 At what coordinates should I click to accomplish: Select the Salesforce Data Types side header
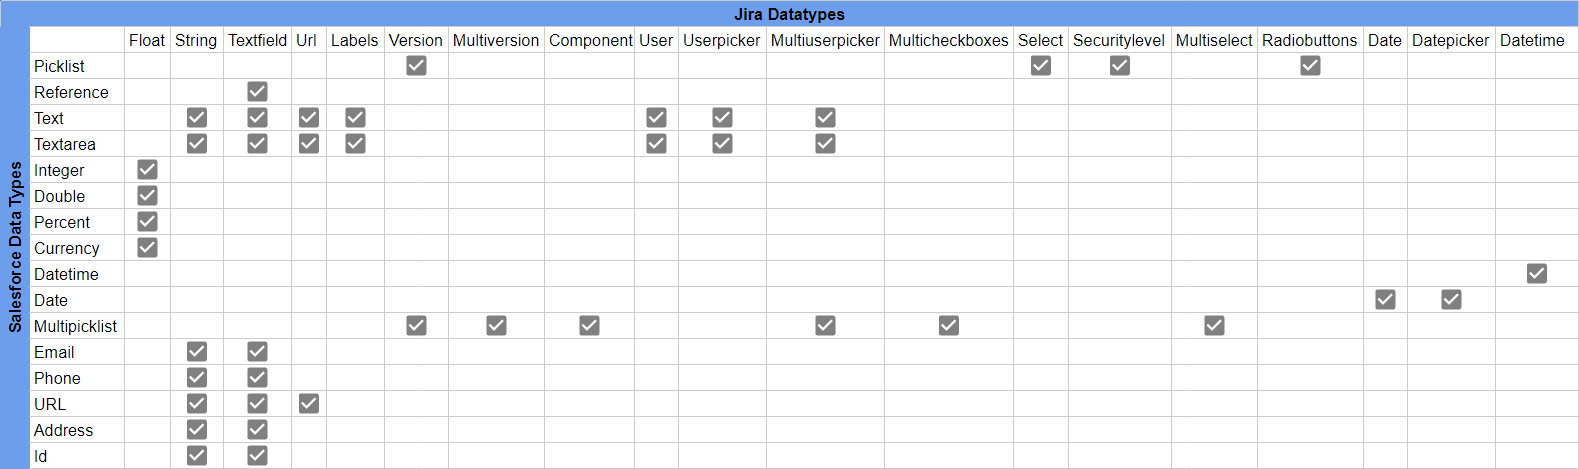(15, 247)
